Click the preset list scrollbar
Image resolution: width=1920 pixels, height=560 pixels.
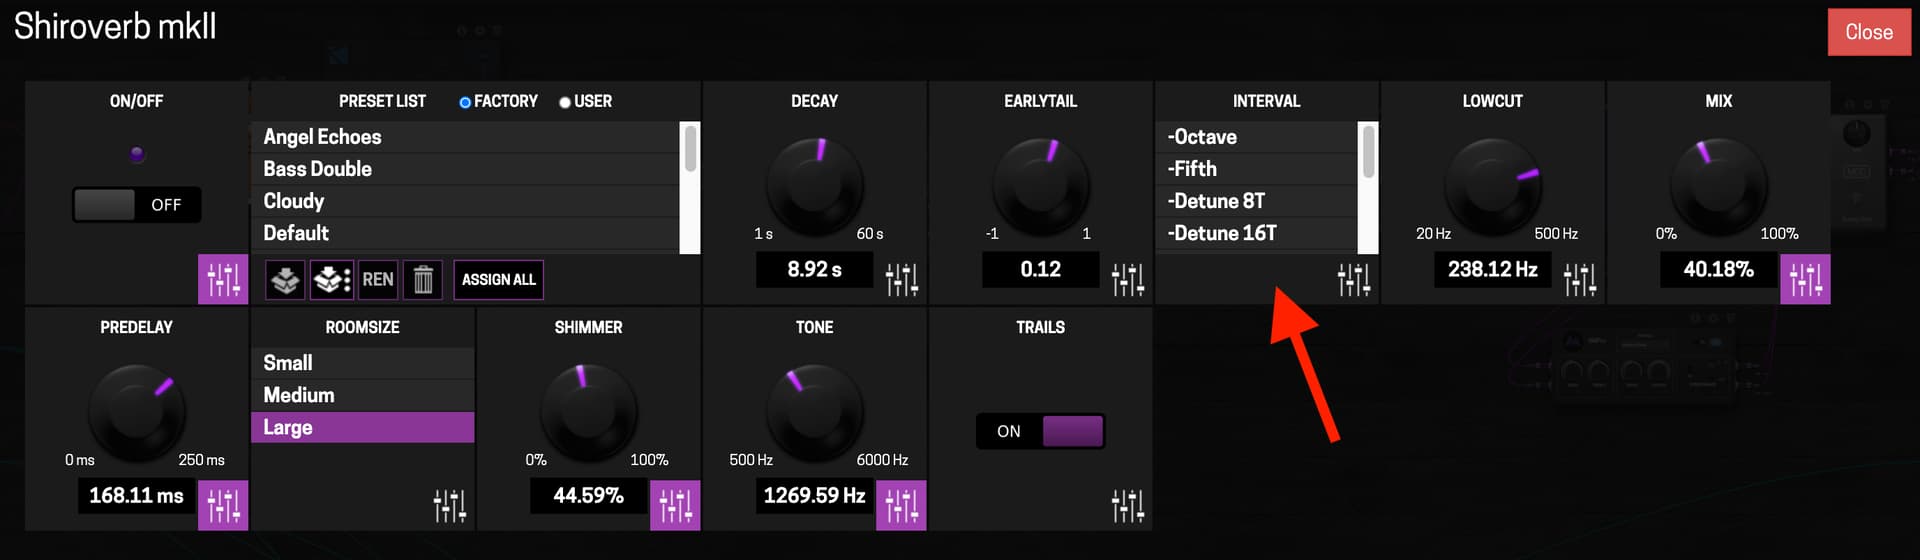(689, 150)
